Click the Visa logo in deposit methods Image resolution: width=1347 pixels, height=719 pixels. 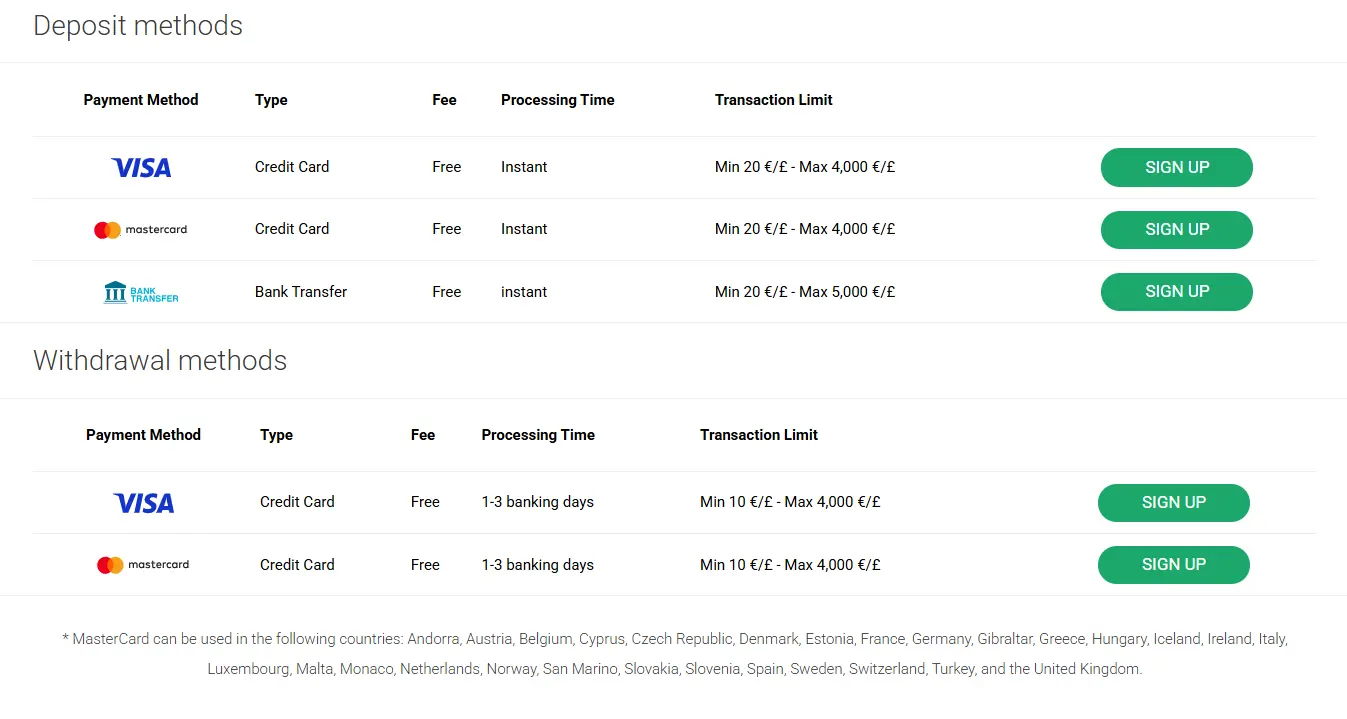pos(141,168)
